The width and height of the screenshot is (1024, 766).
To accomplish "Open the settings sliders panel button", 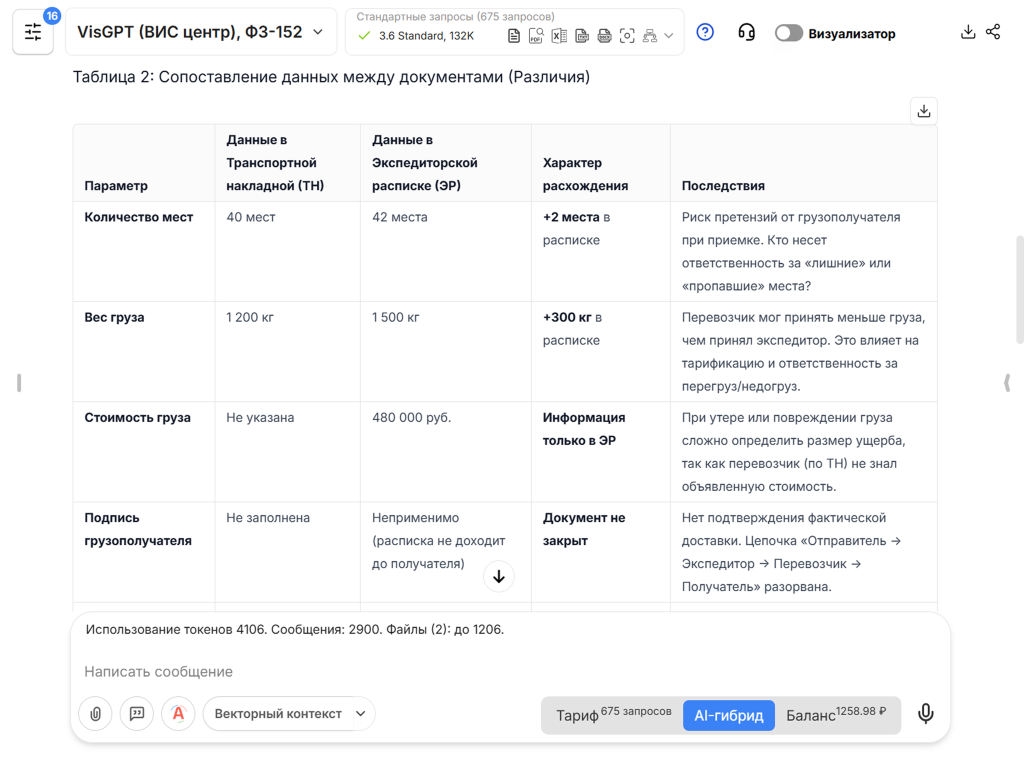I will (x=33, y=32).
